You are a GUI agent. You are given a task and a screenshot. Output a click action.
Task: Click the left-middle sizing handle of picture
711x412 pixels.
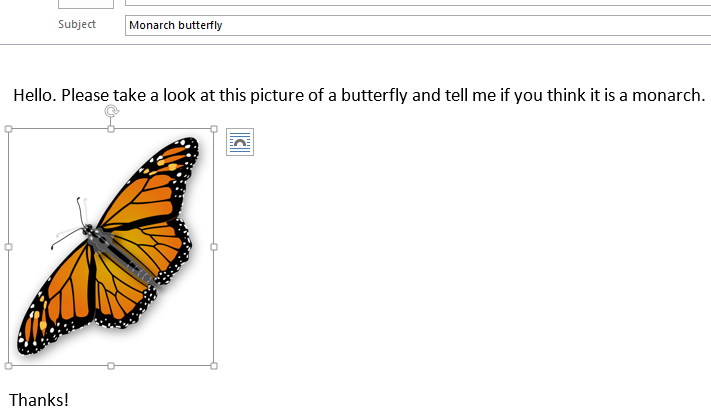point(9,247)
